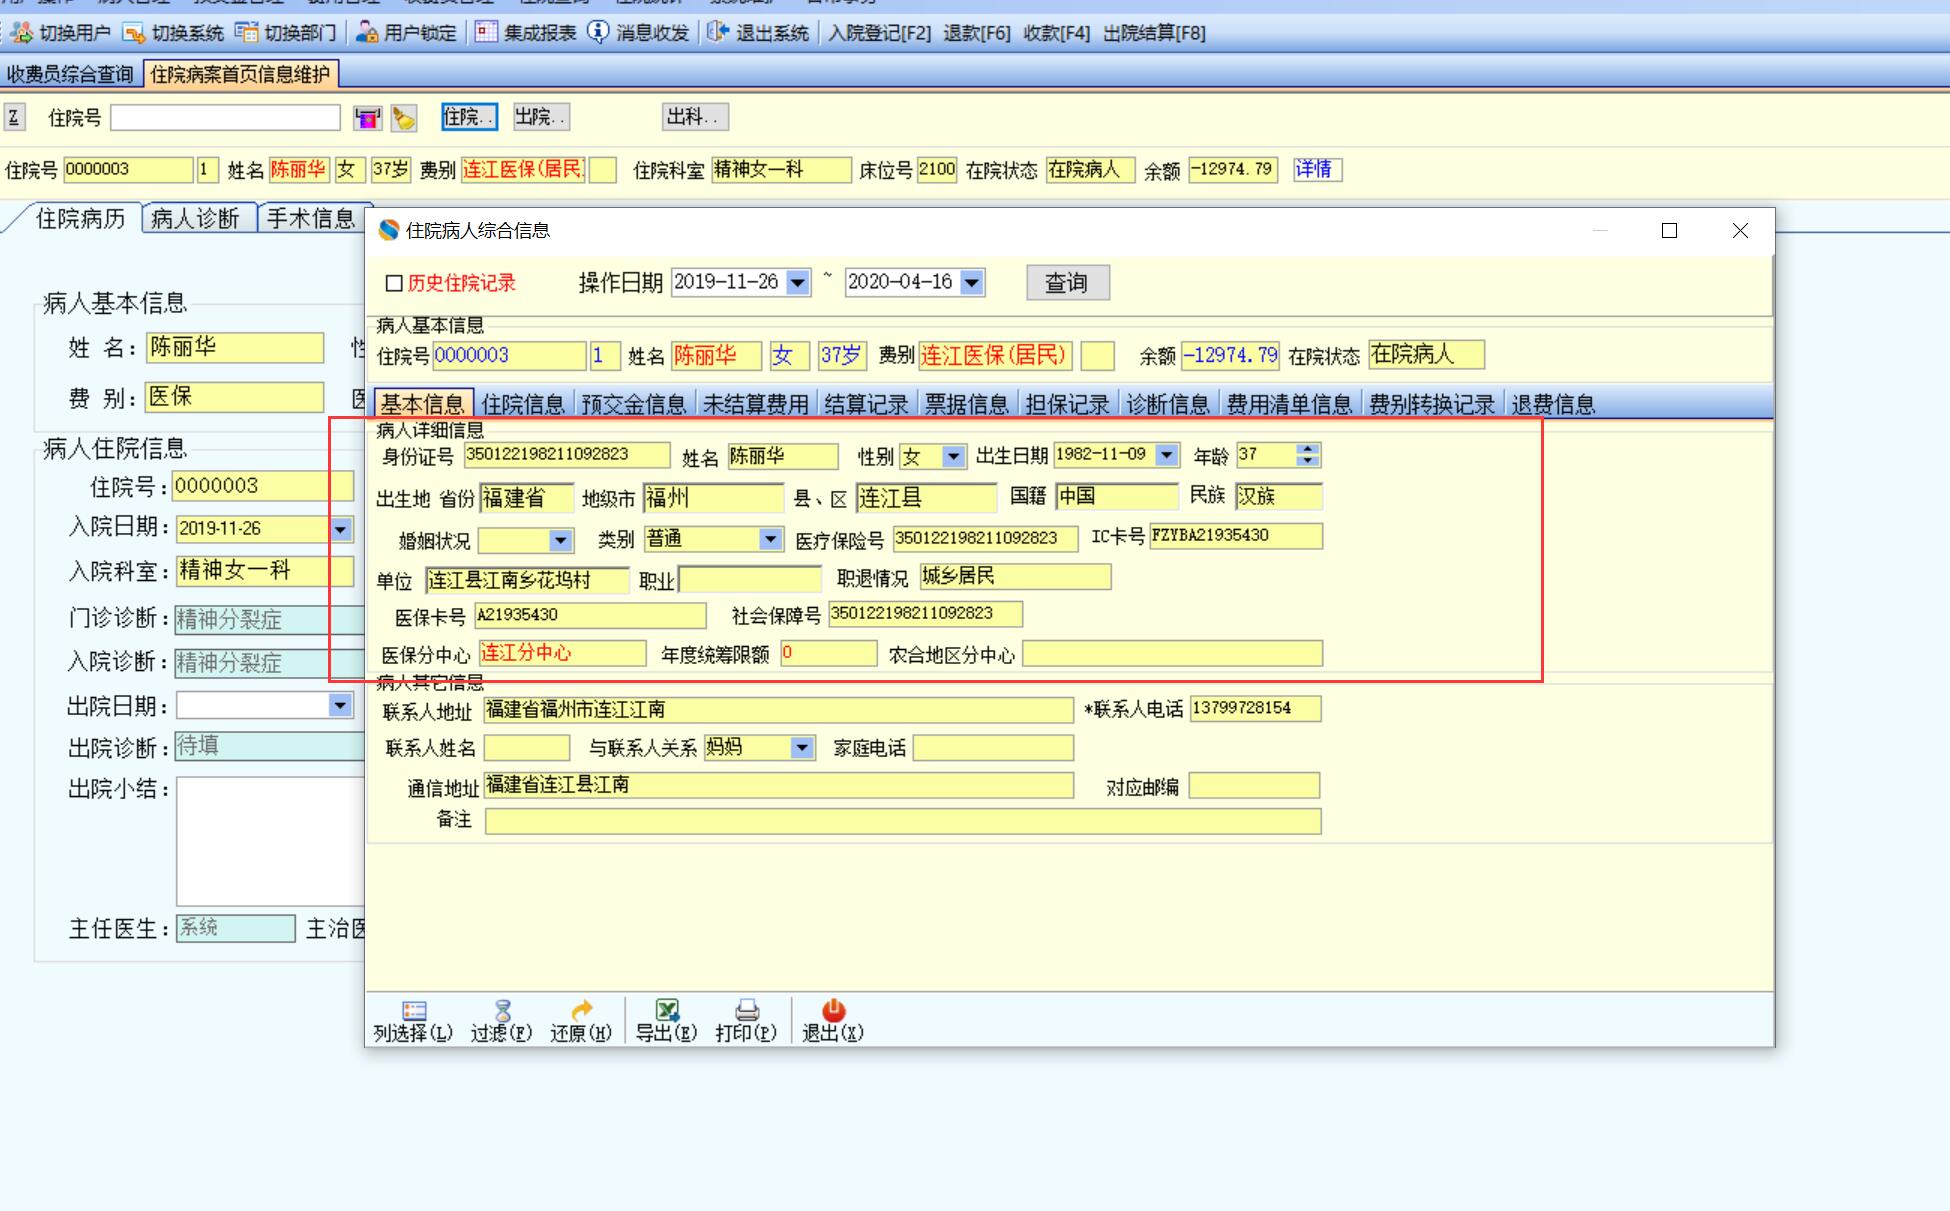The image size is (1950, 1211).
Task: Expand the 婚姻状况 marital status dropdown
Action: pos(560,541)
